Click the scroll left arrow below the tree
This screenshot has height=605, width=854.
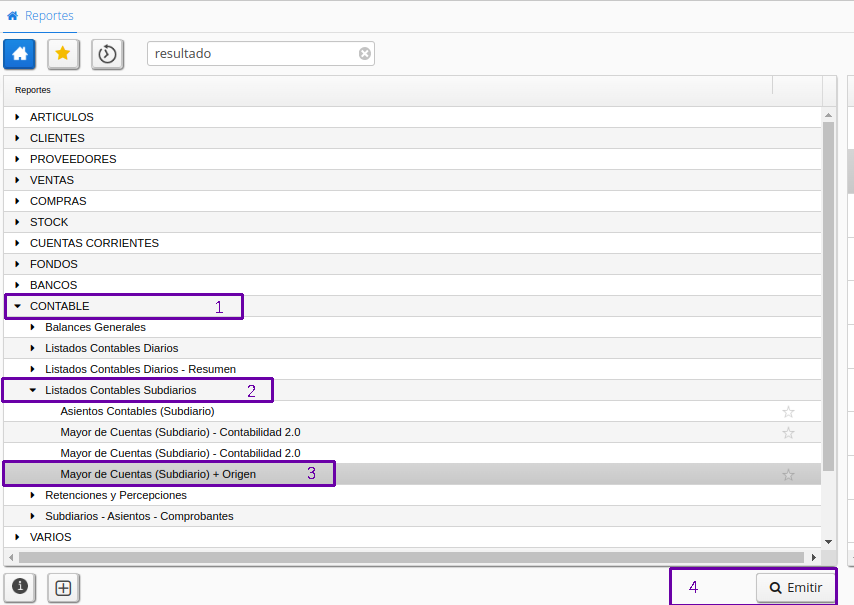click(11, 558)
